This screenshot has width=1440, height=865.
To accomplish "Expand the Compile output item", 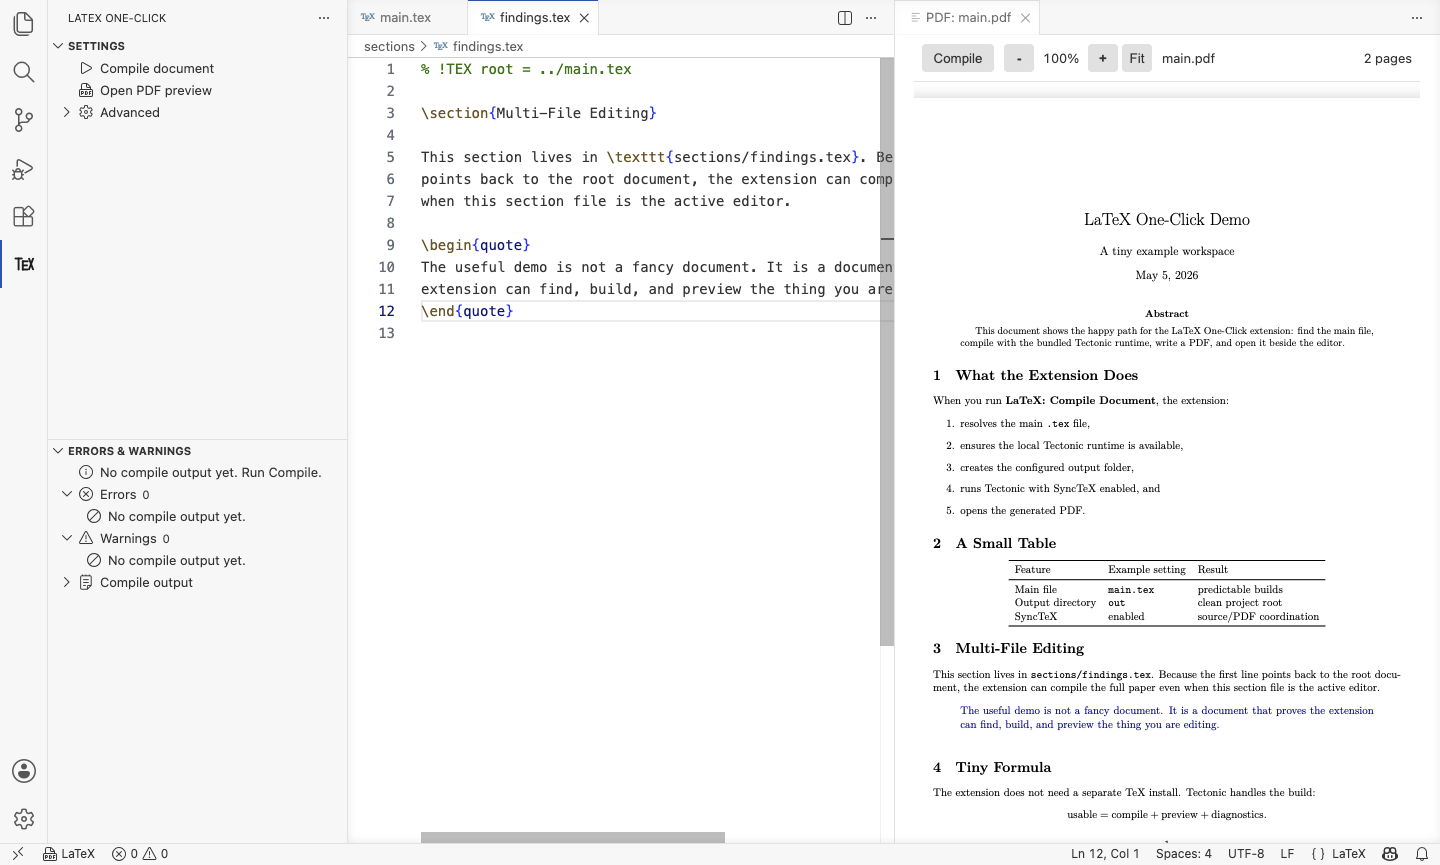I will click(67, 582).
